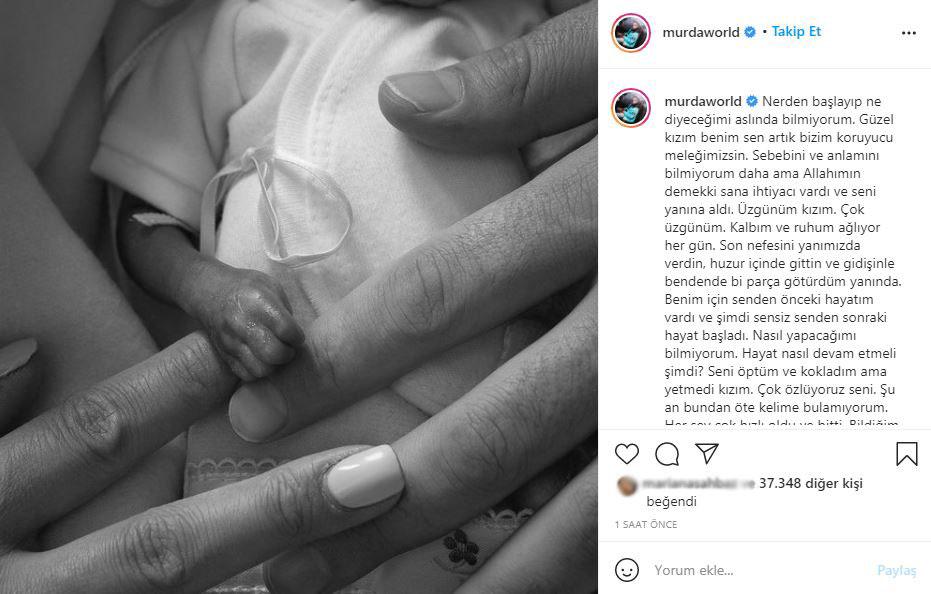Open murdaworld username link in caption
The height and width of the screenshot is (594, 931).
[703, 101]
